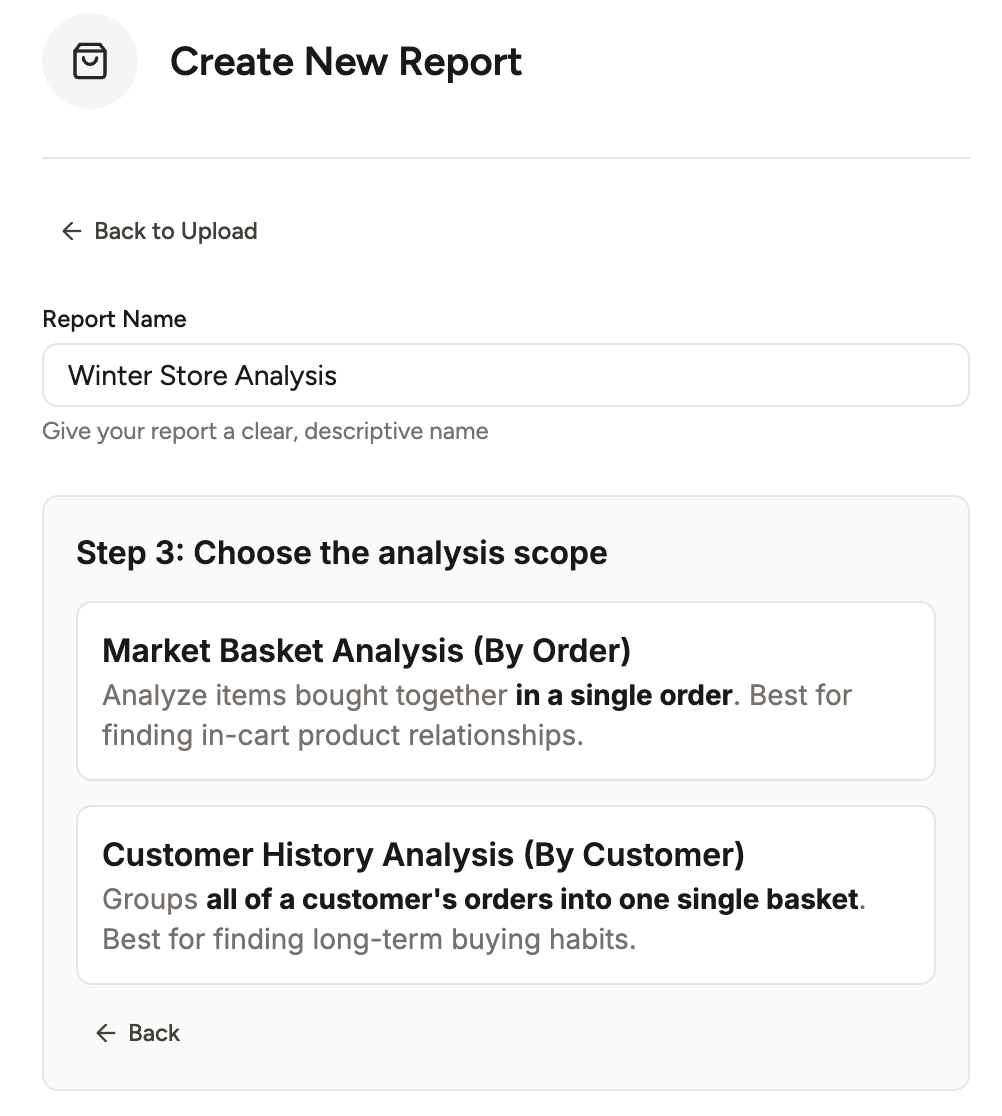The height and width of the screenshot is (1116, 1002).
Task: Click the hint text under Report Name
Action: point(265,430)
